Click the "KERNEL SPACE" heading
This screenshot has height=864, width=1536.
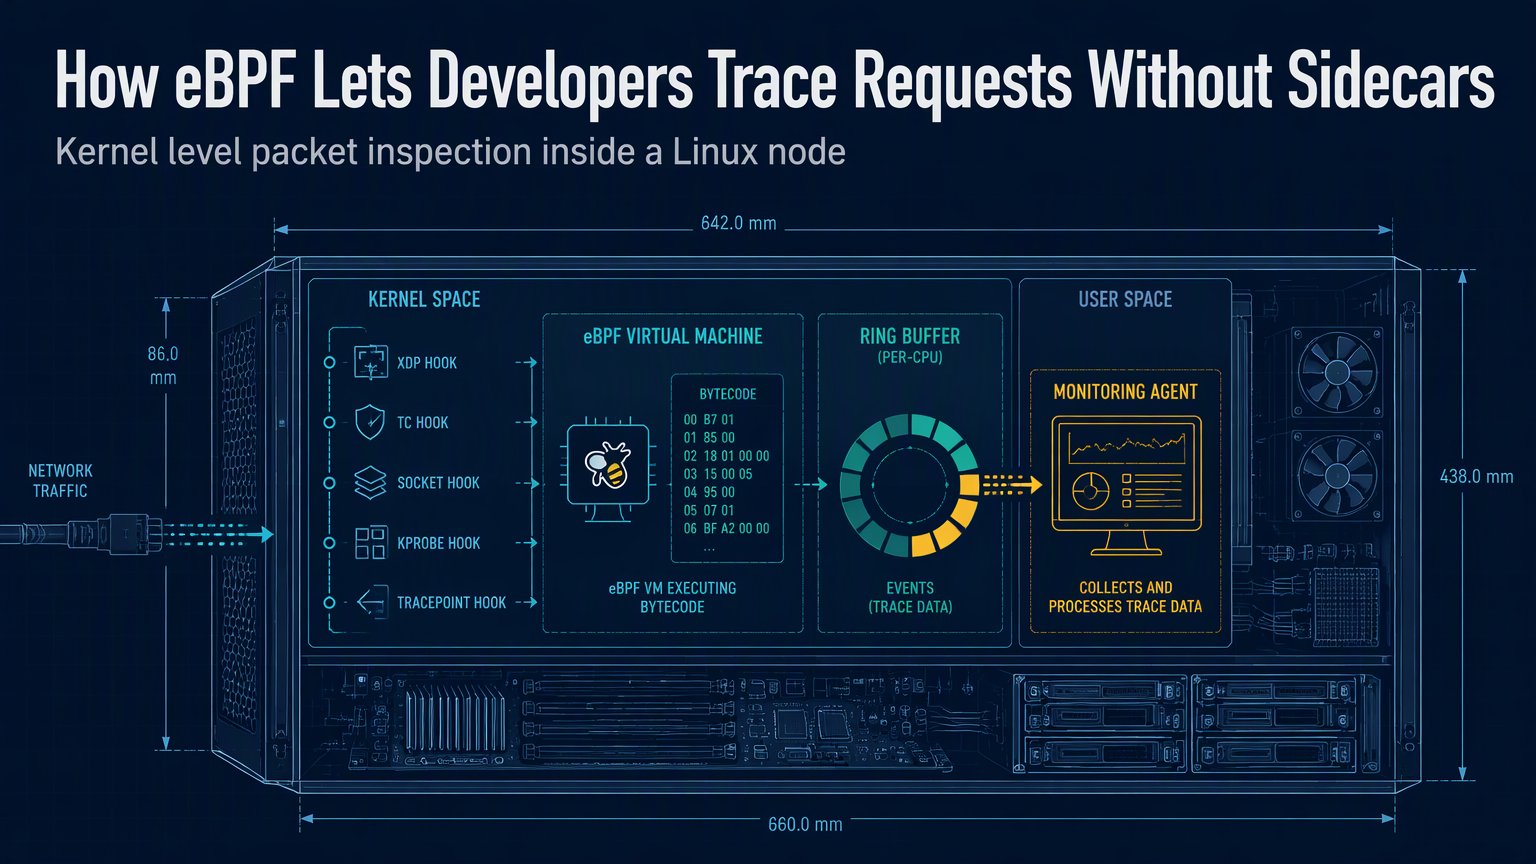pos(424,299)
